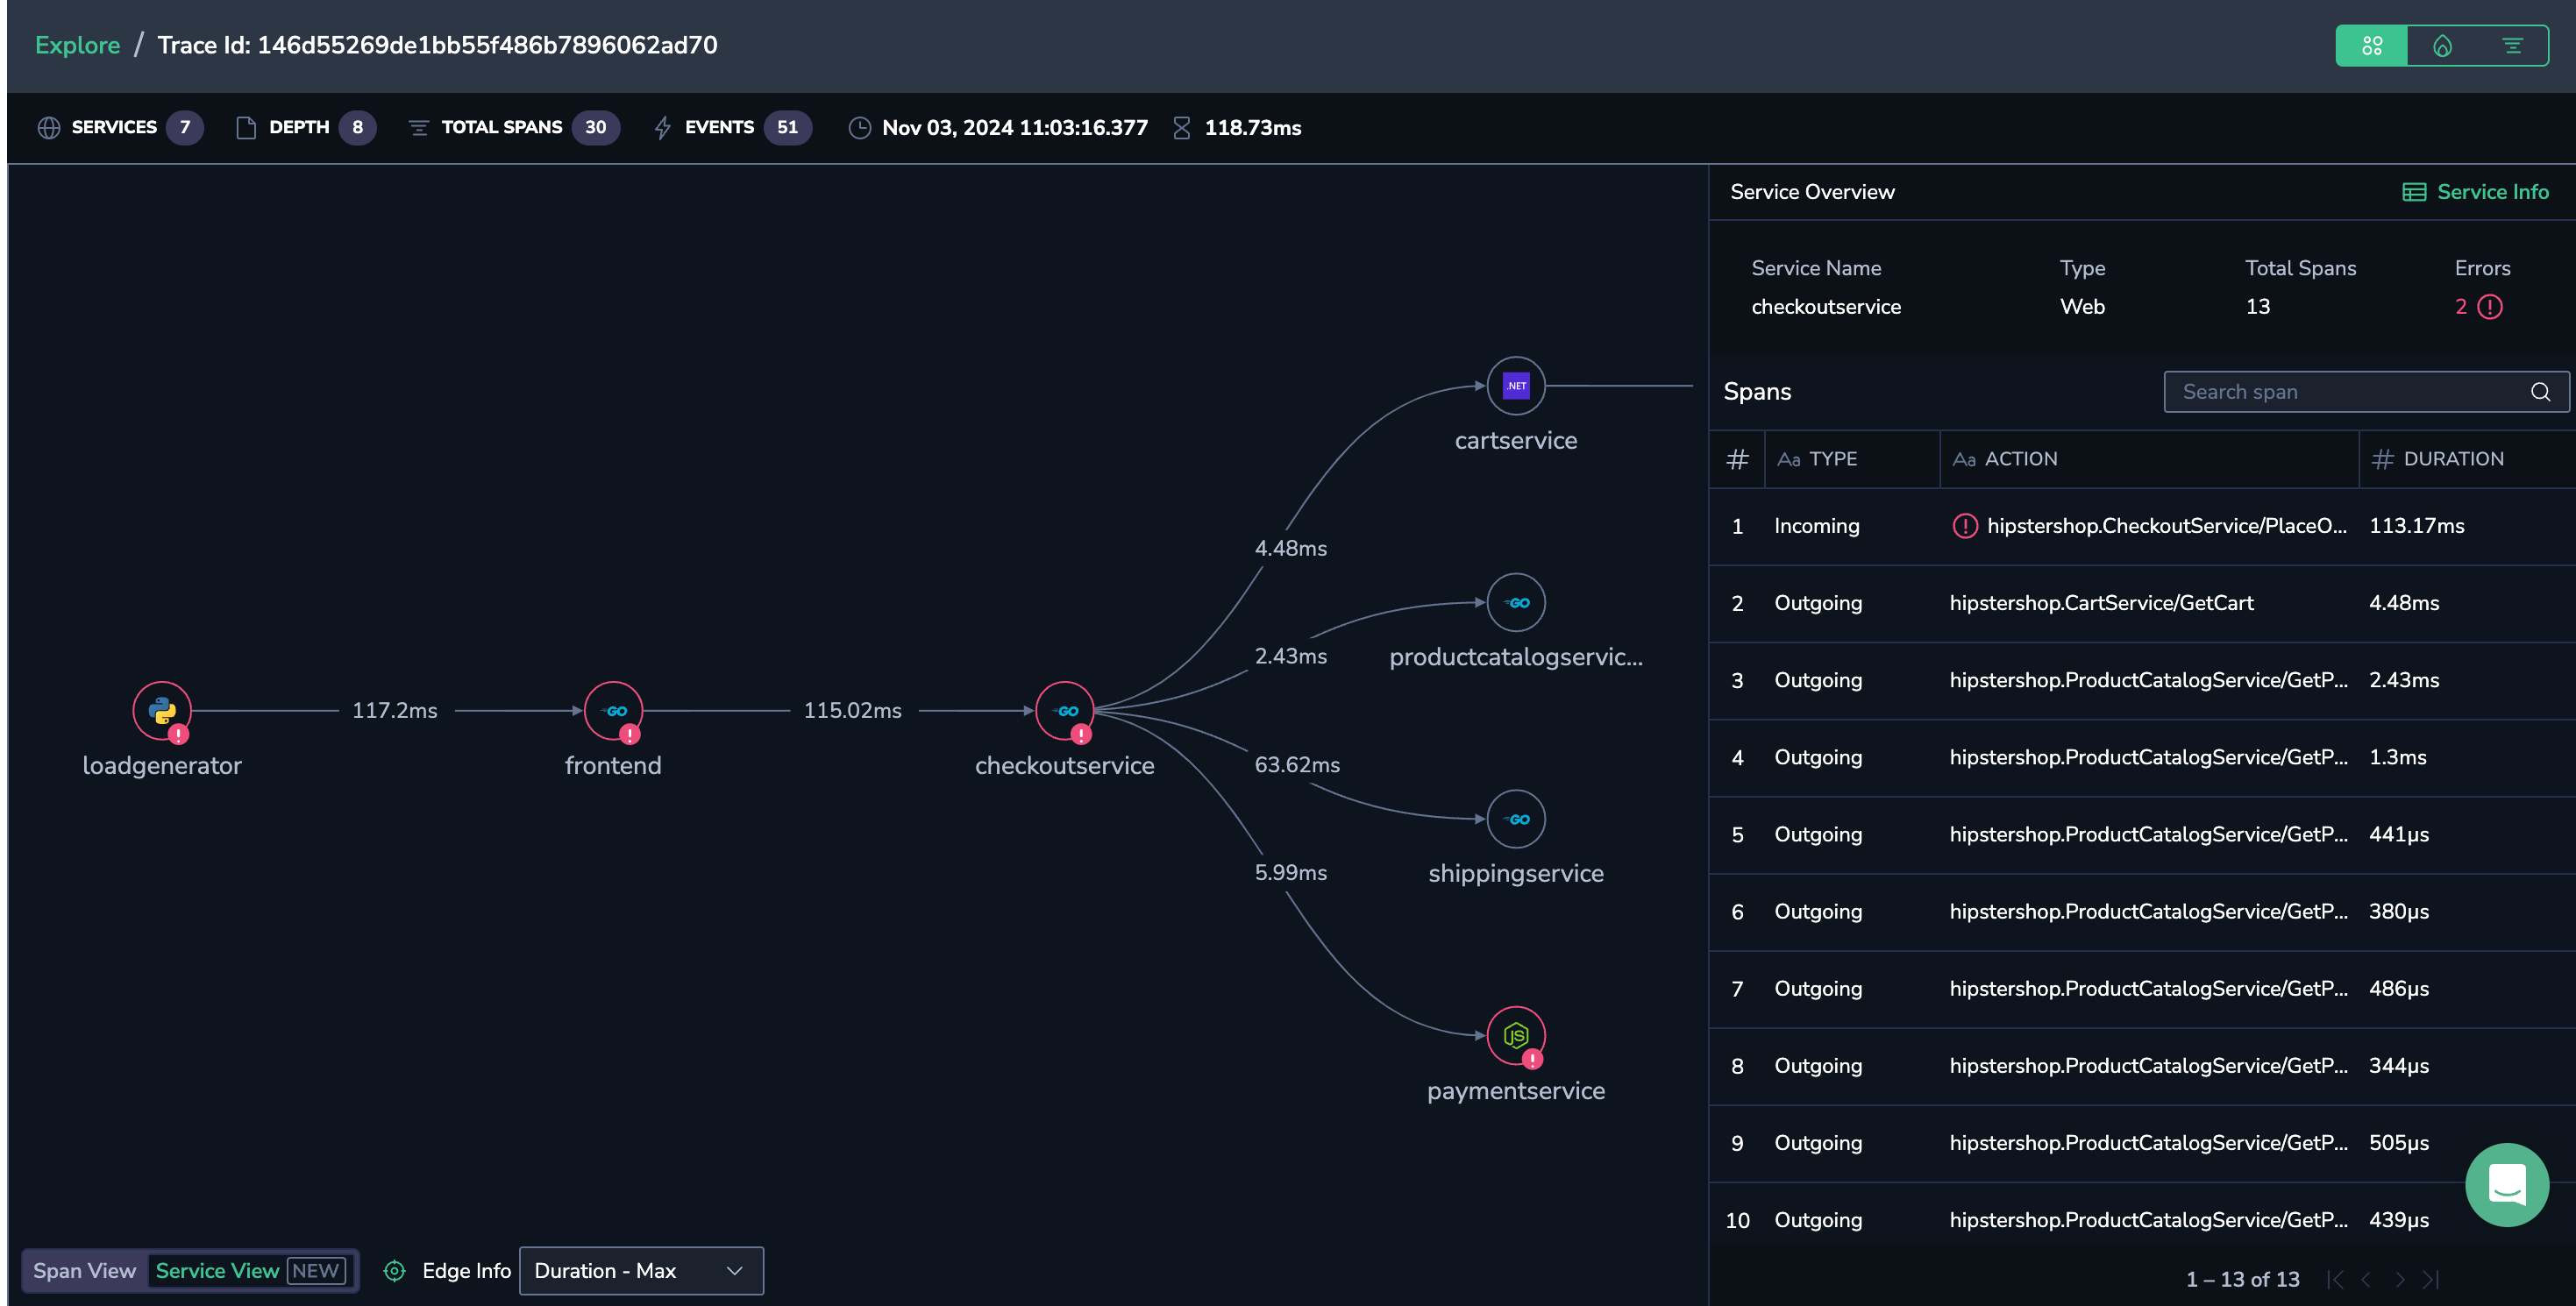Click the 5.99ms edge to paymentservice
Screen dimensions: 2576x1306
tap(1290, 872)
